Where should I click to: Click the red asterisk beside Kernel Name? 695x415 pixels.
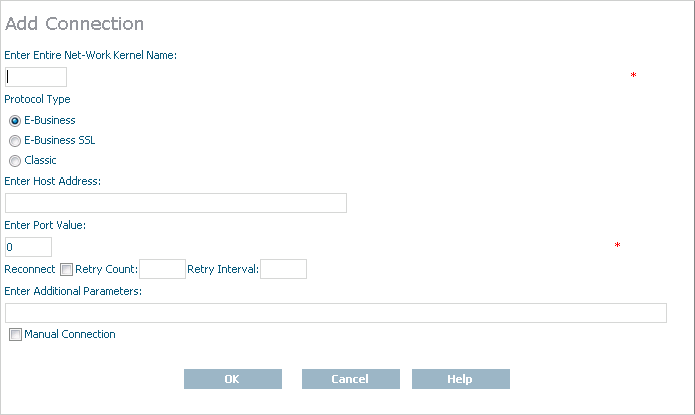633,77
